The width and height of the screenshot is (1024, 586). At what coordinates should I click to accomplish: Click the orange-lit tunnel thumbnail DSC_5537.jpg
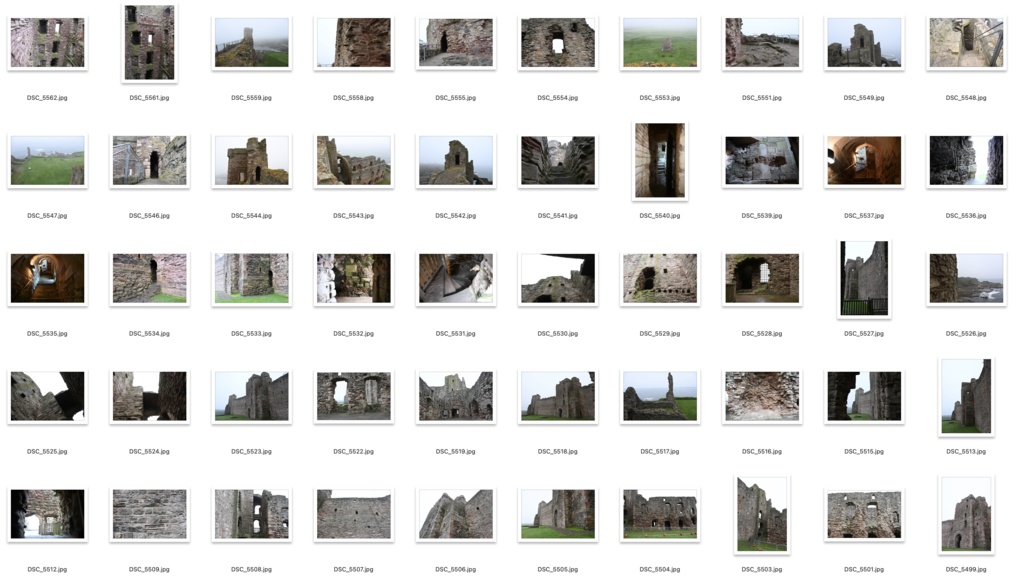(x=864, y=160)
